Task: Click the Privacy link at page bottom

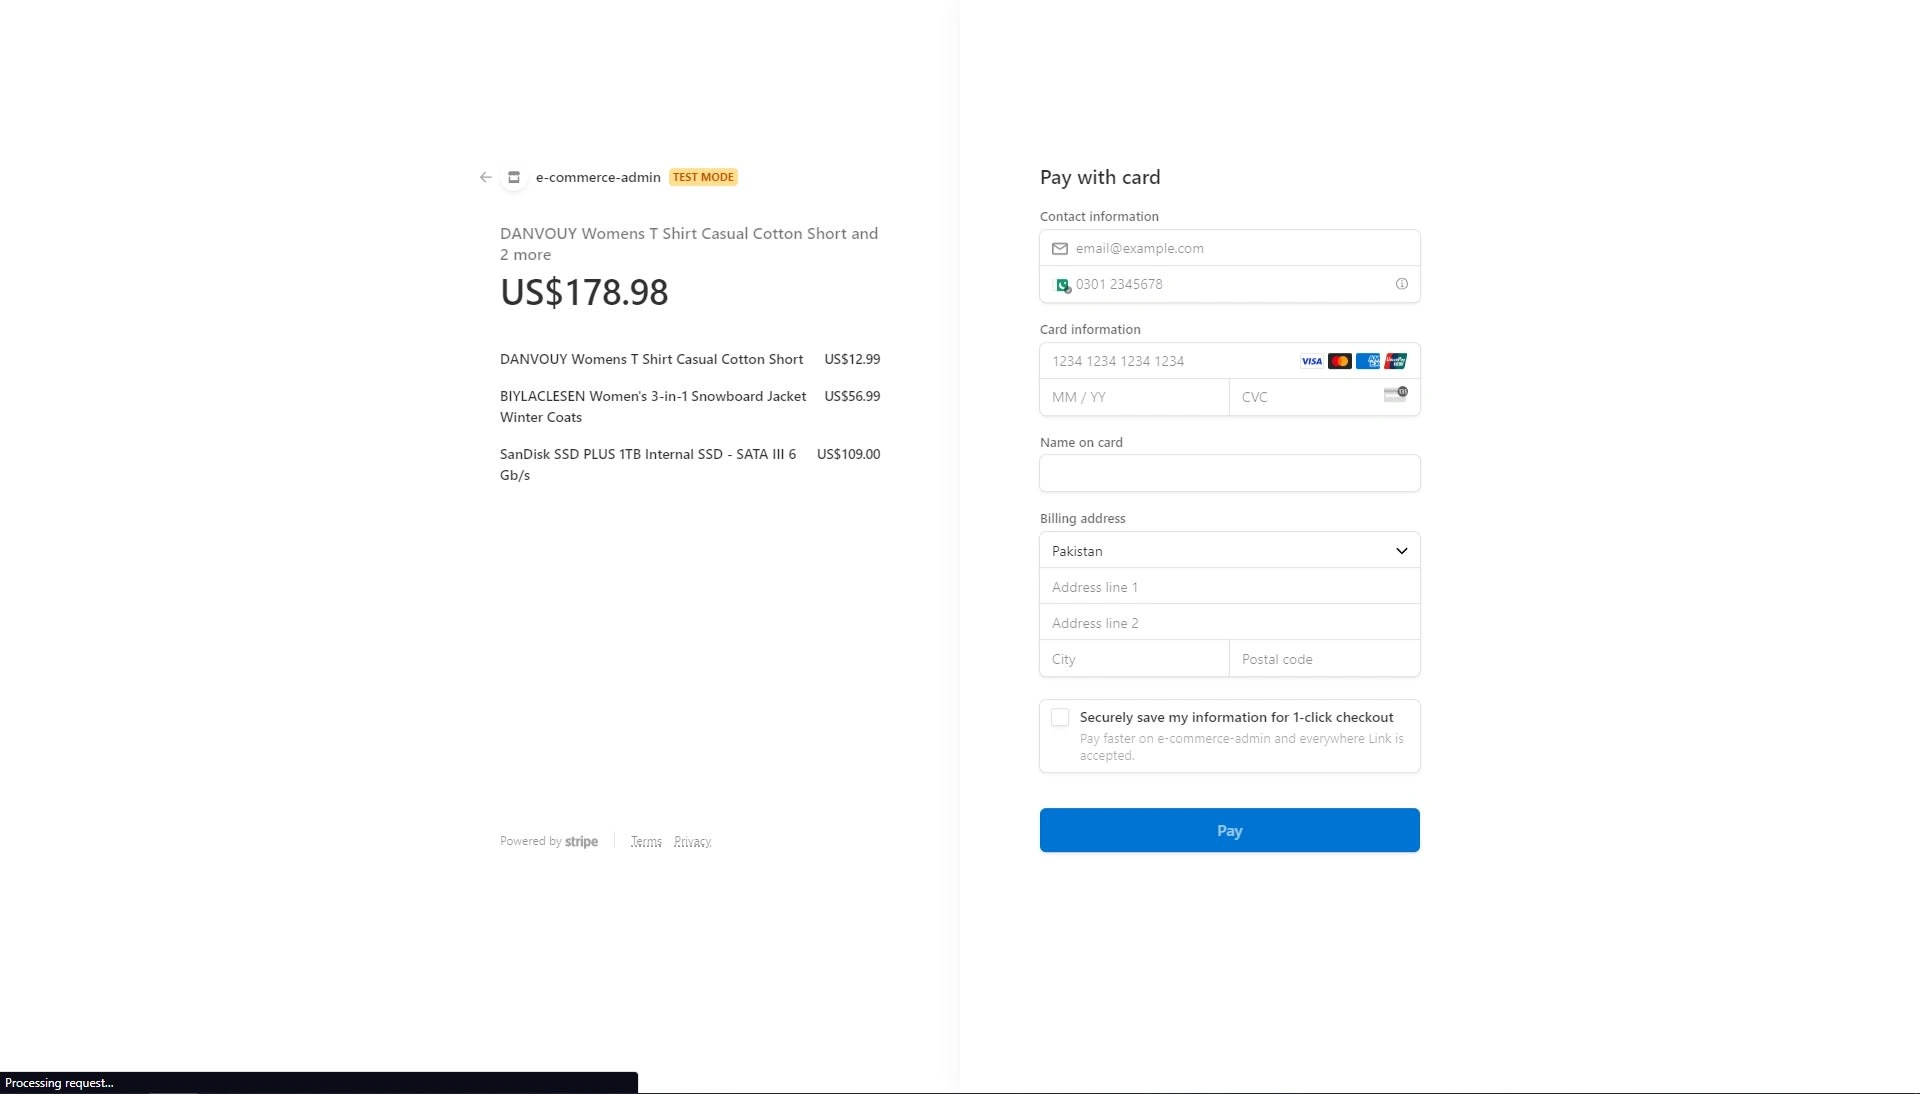Action: point(692,841)
